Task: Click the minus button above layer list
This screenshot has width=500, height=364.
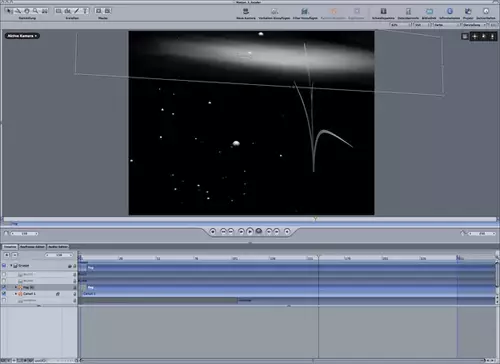Action: [x=15, y=255]
